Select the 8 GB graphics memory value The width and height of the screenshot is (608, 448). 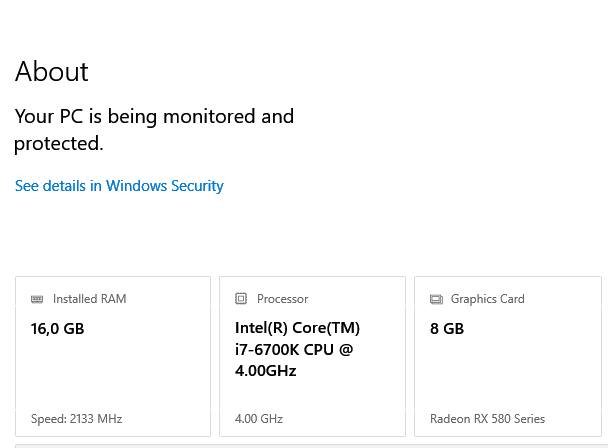(447, 328)
